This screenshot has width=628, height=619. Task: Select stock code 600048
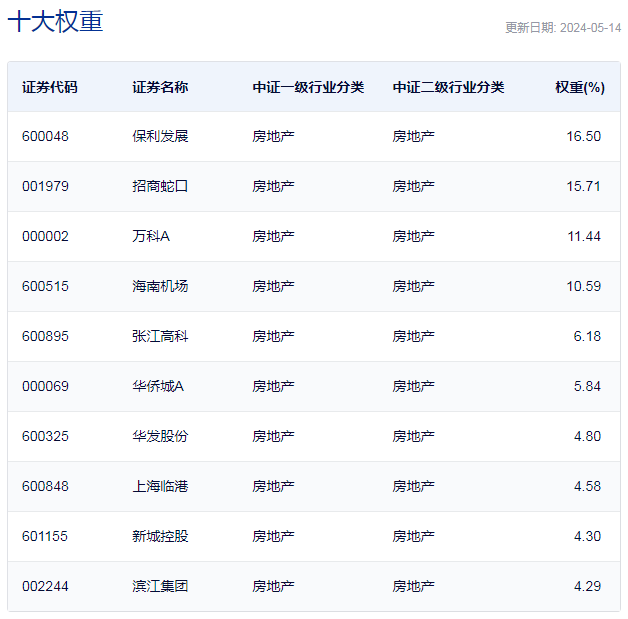45,136
